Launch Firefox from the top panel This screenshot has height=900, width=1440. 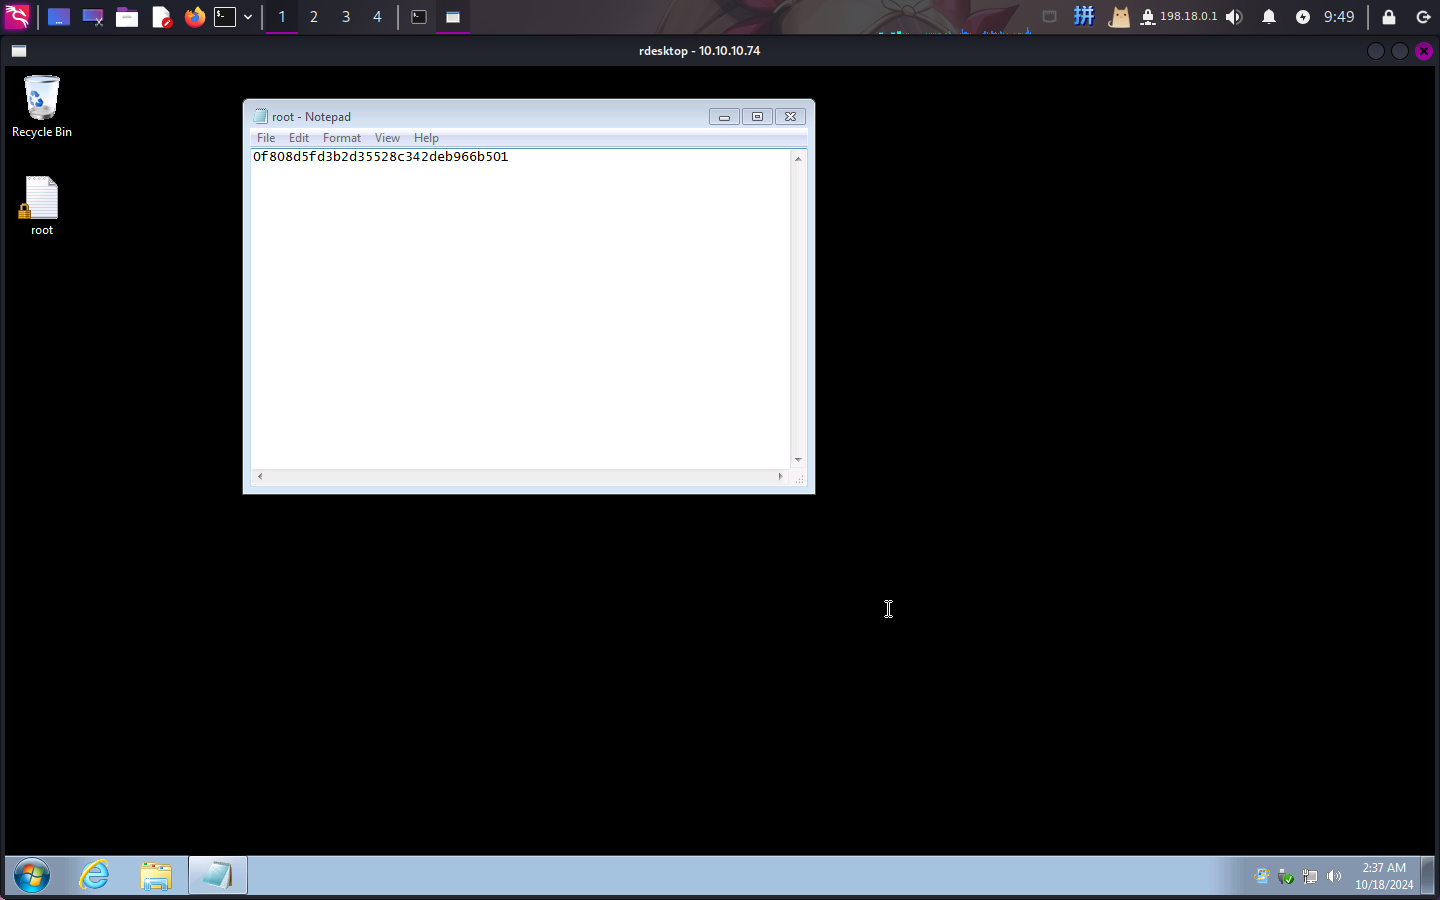pyautogui.click(x=195, y=17)
